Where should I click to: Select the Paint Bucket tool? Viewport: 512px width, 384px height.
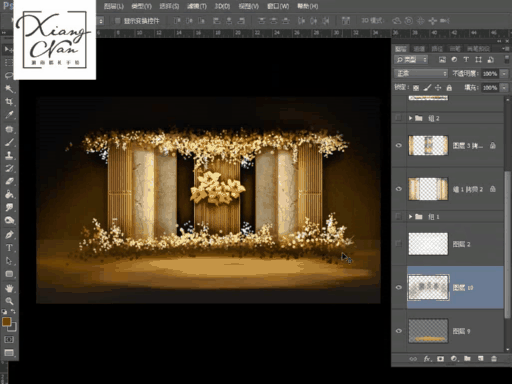pyautogui.click(x=9, y=194)
